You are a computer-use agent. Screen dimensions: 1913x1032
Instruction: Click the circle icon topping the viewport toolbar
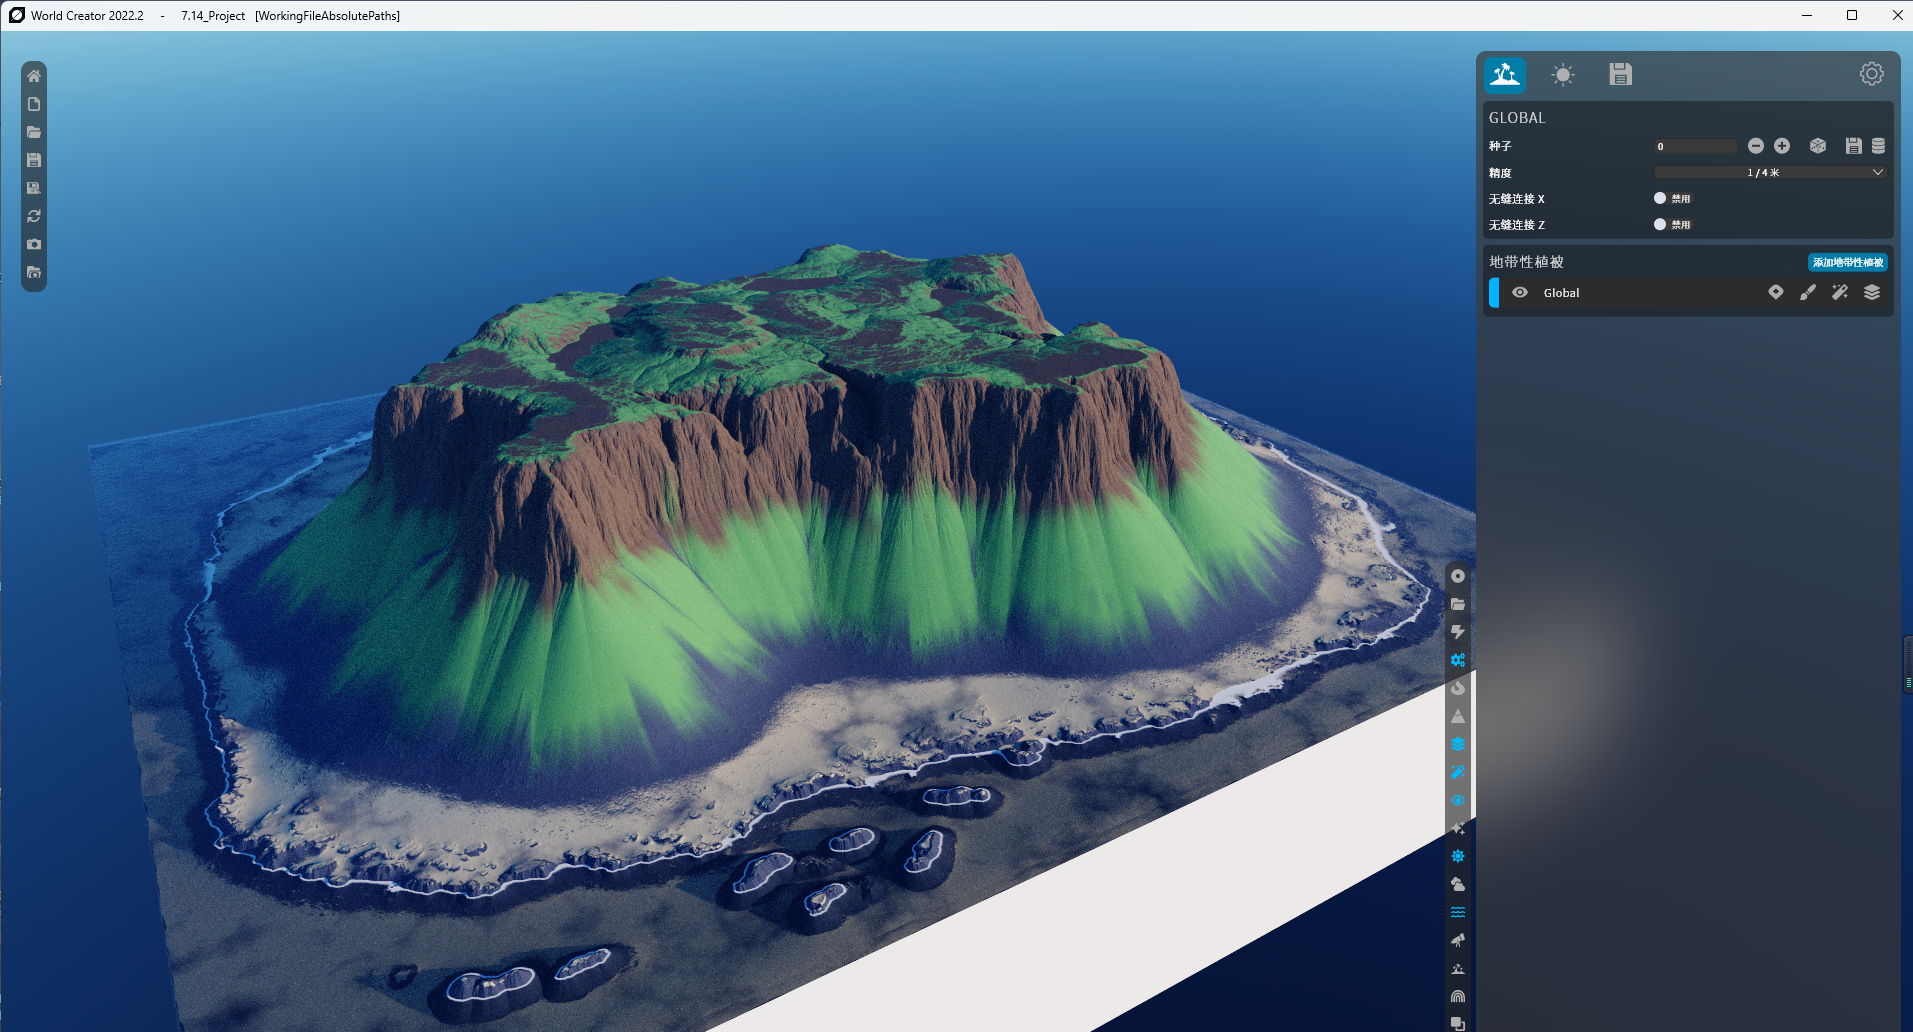click(1458, 576)
